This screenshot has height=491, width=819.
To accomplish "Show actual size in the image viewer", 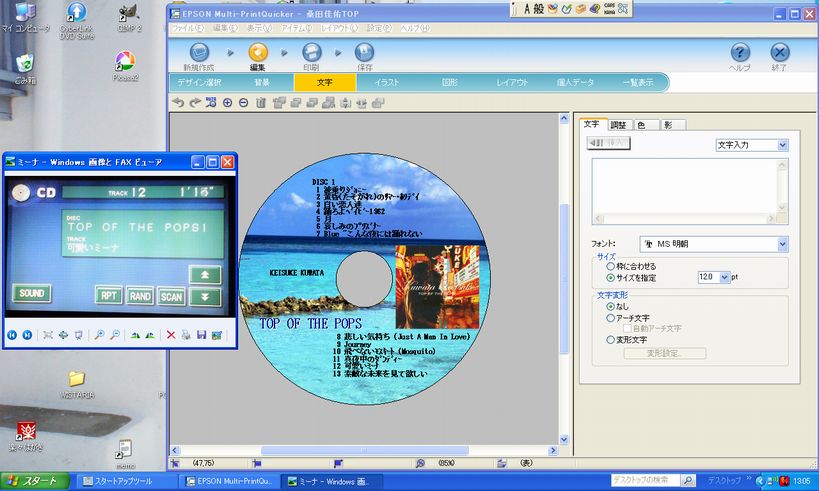I will 63,335.
